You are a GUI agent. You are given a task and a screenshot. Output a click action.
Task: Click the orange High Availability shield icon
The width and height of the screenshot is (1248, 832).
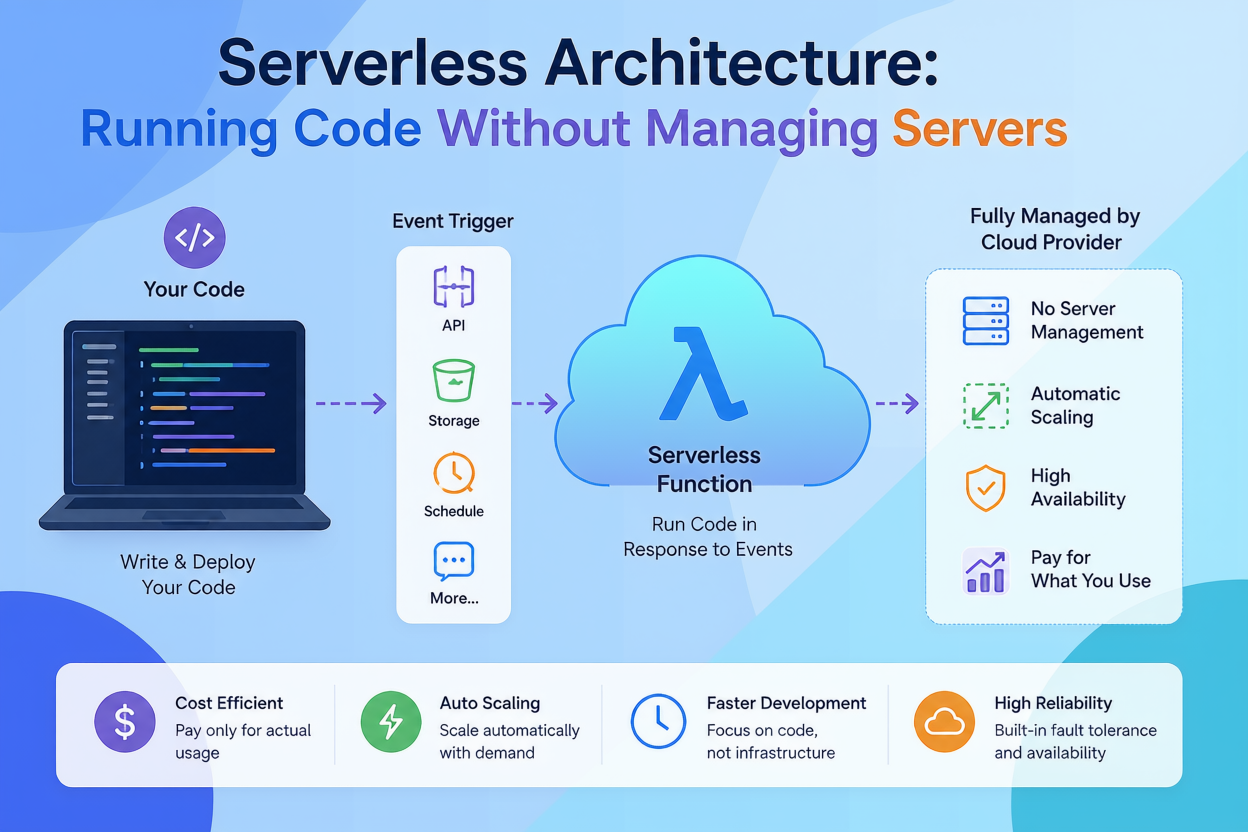[985, 488]
